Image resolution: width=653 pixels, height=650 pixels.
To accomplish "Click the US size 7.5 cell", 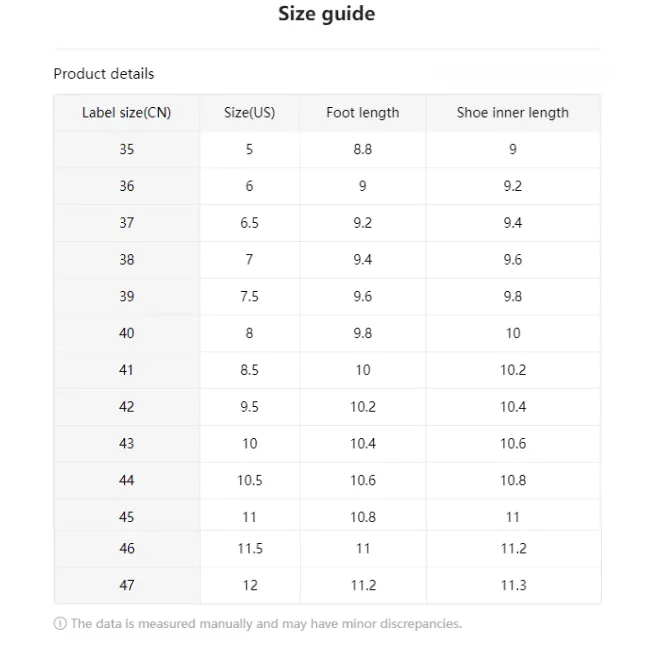I will coord(249,296).
